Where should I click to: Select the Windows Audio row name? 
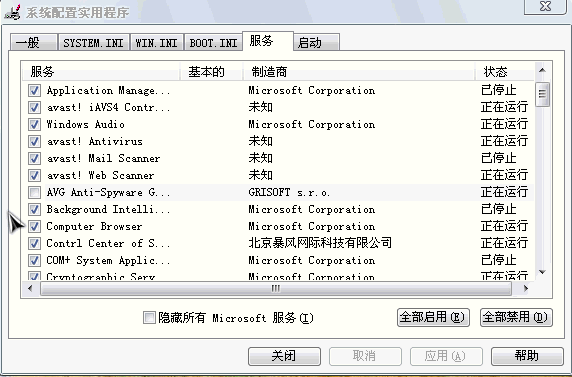coord(86,124)
